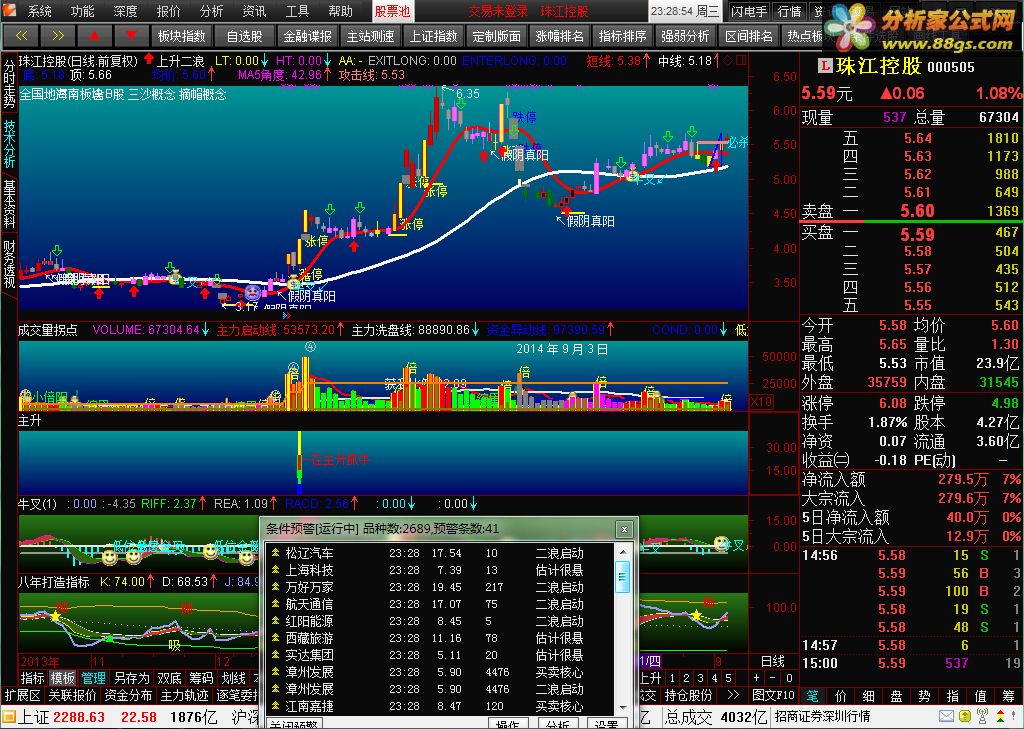Click the minus zoom button below chart
Screen dimensions: 1024x729
[773, 678]
